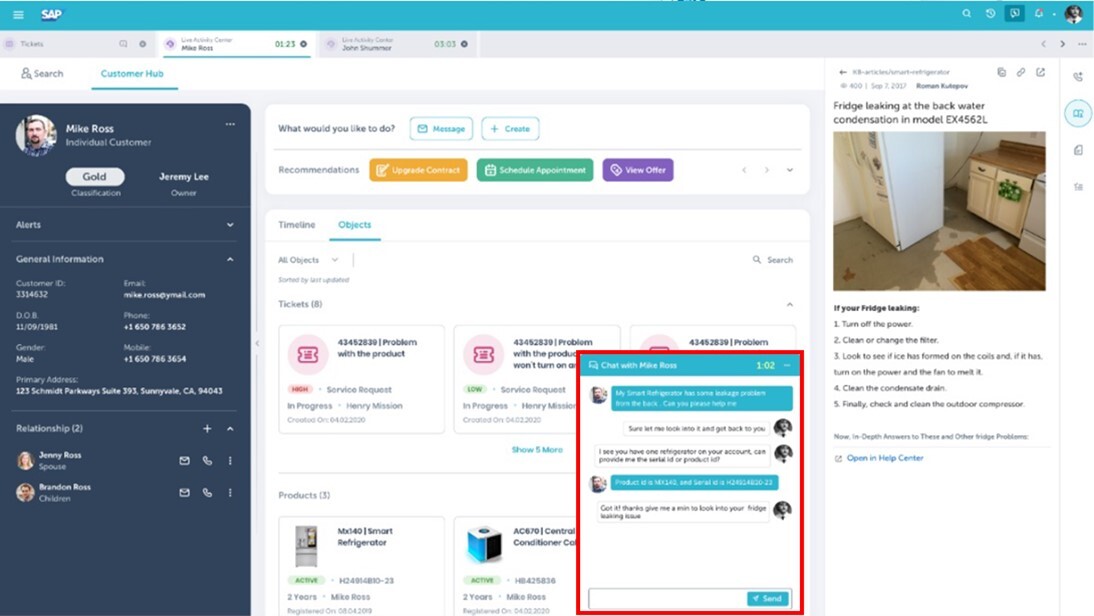The width and height of the screenshot is (1094, 616).
Task: Copy the knowledge base article
Action: point(1001,72)
